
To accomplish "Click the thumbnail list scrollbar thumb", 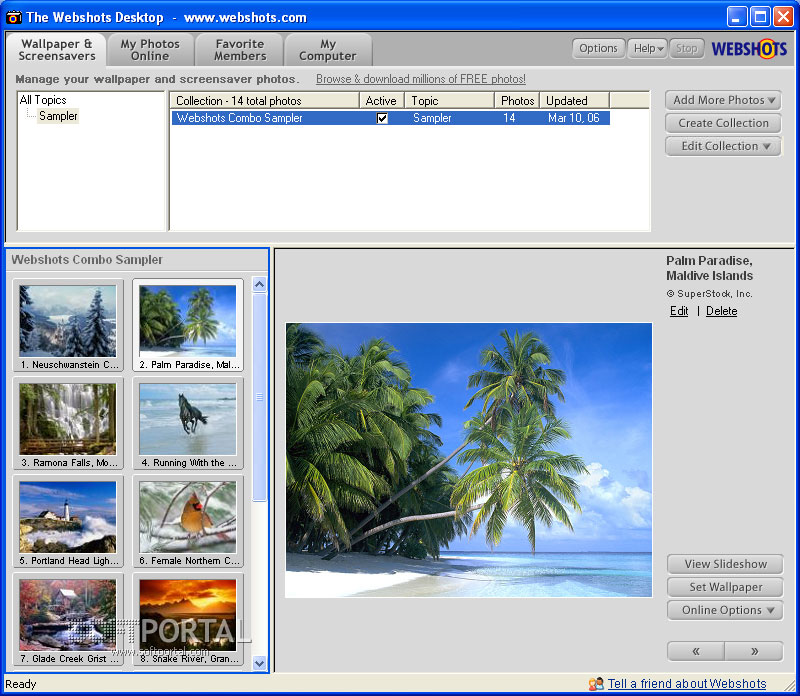I will (x=260, y=397).
